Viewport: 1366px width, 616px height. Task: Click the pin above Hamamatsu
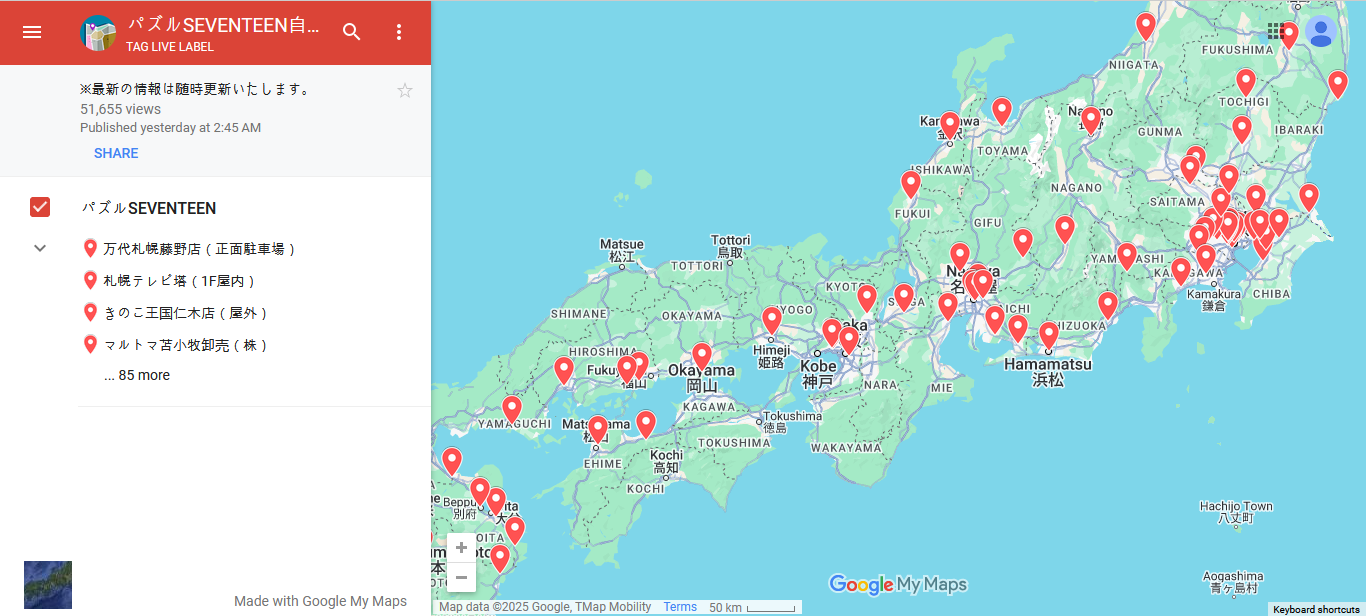(1049, 337)
